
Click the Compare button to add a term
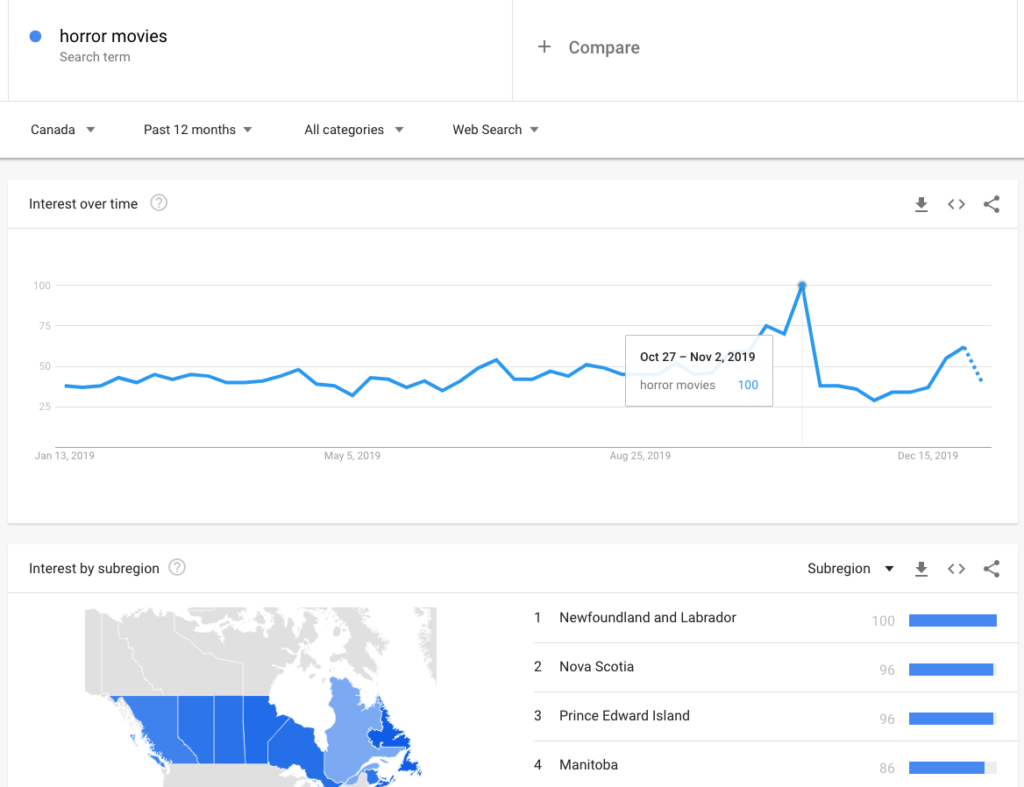coord(588,47)
